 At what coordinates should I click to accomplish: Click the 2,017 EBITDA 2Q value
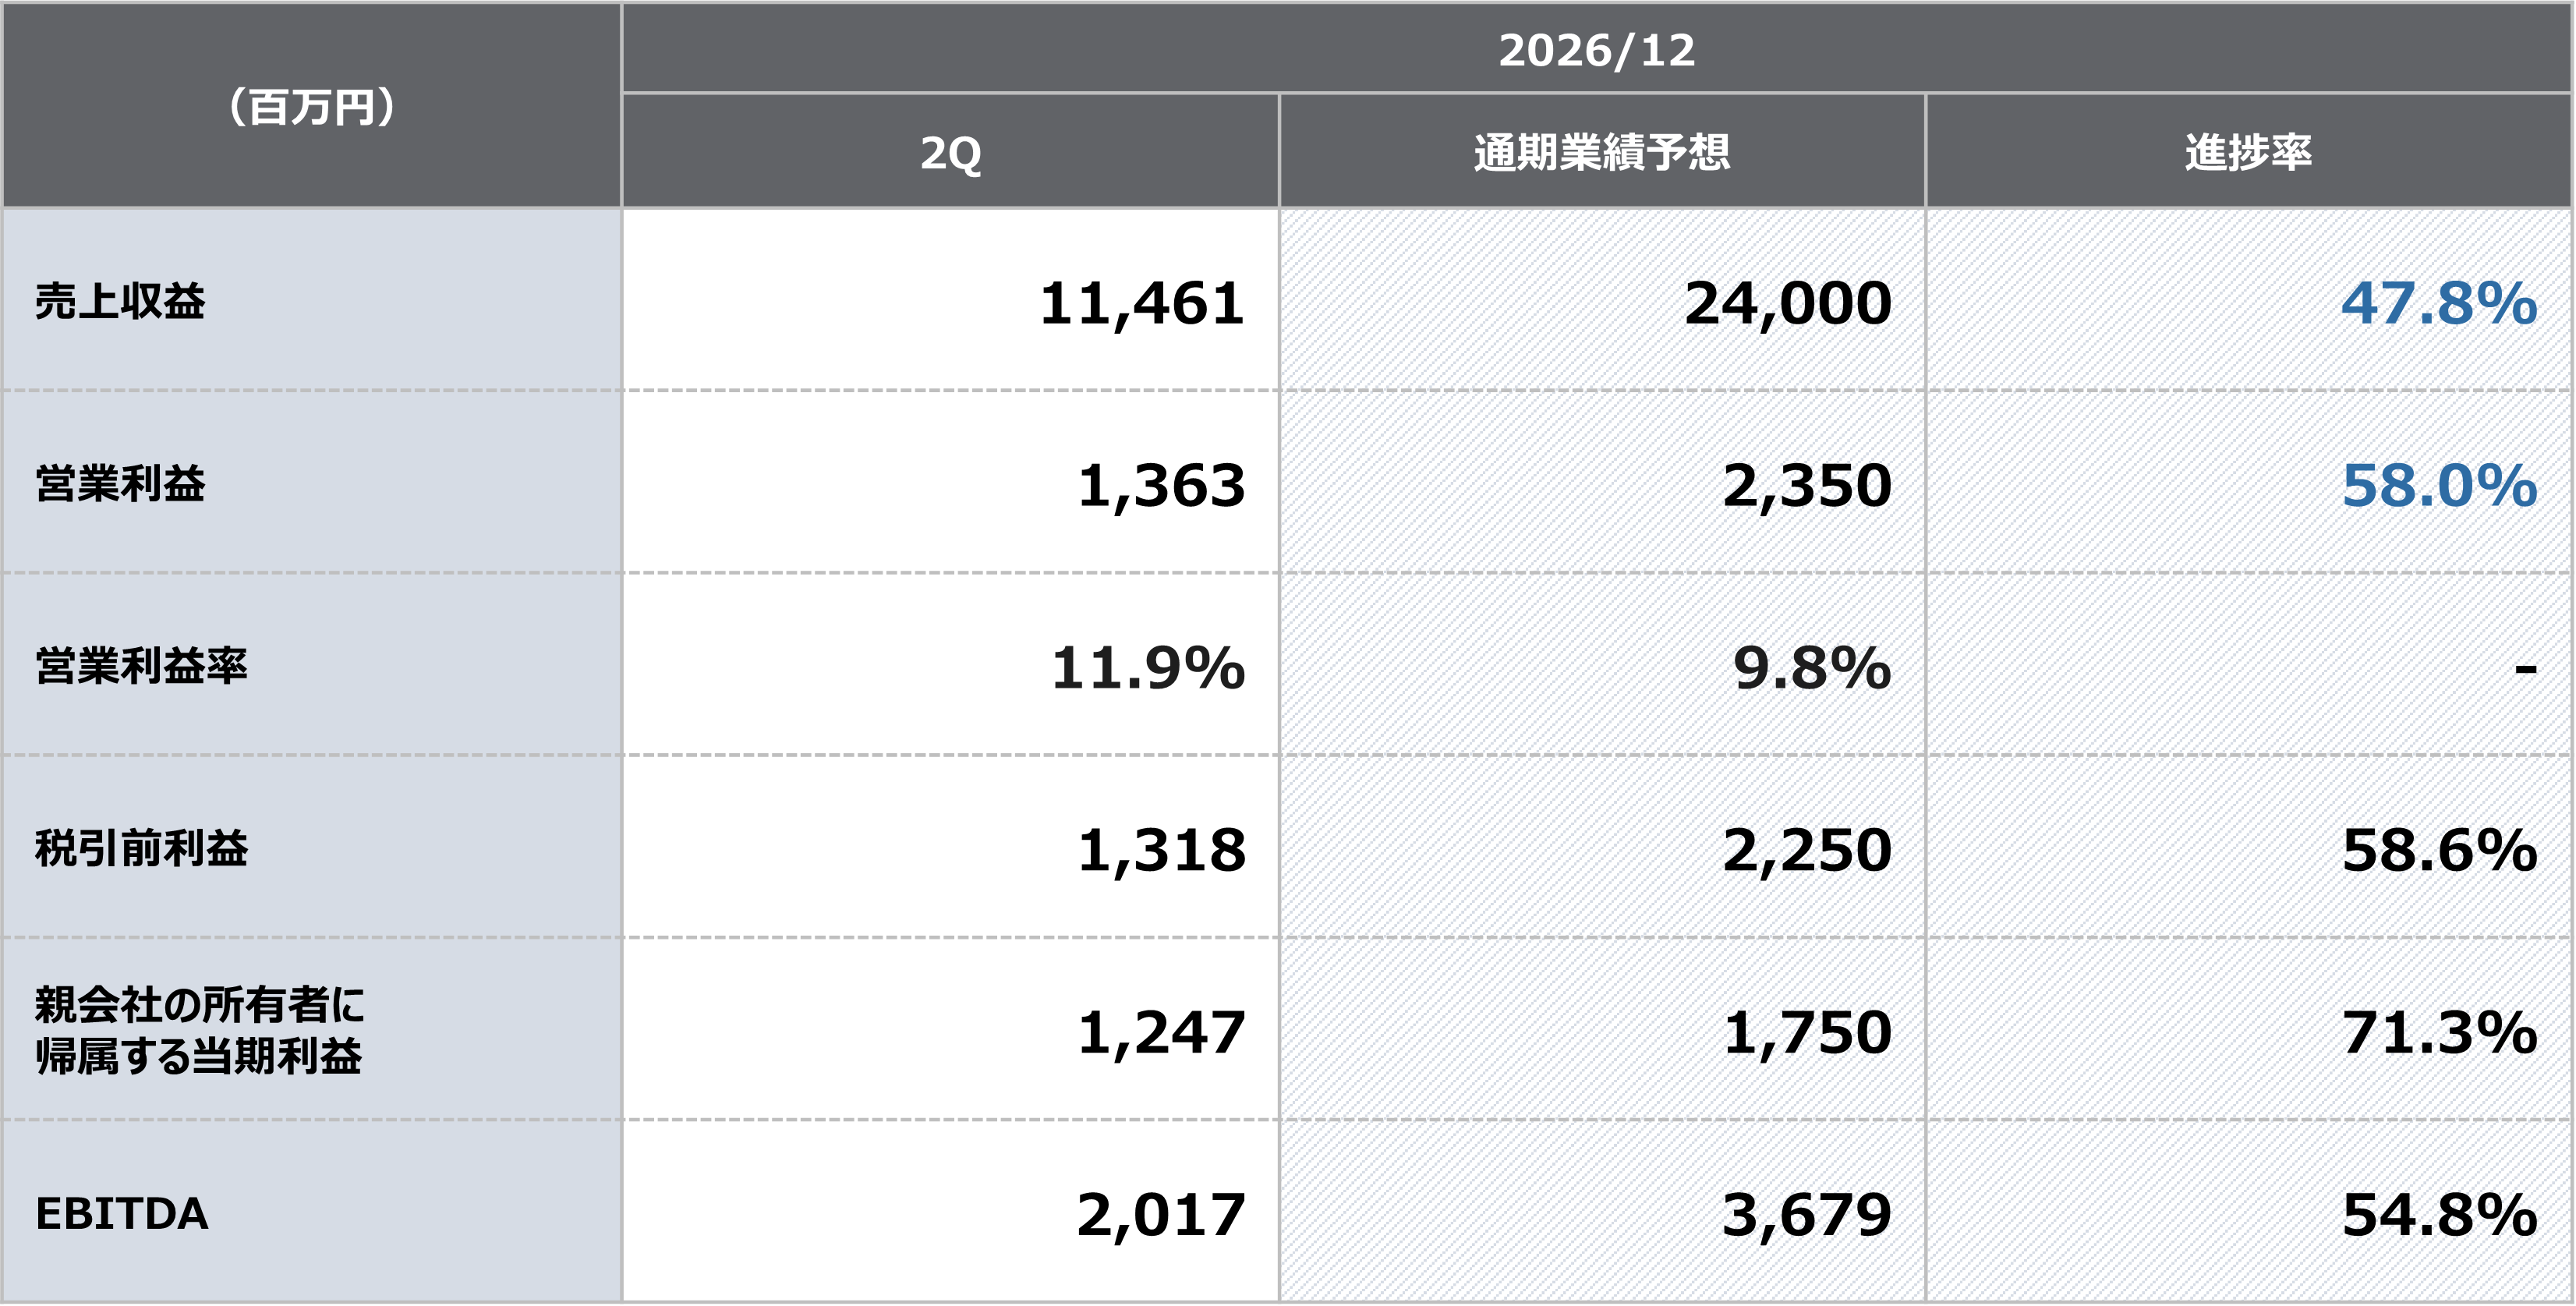(x=1161, y=1214)
